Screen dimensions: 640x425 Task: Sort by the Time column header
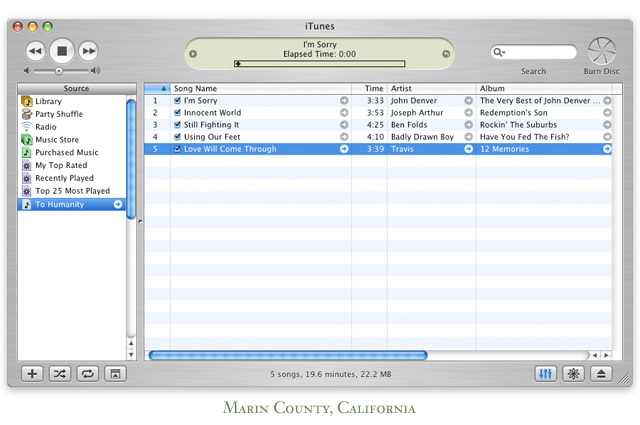point(369,89)
